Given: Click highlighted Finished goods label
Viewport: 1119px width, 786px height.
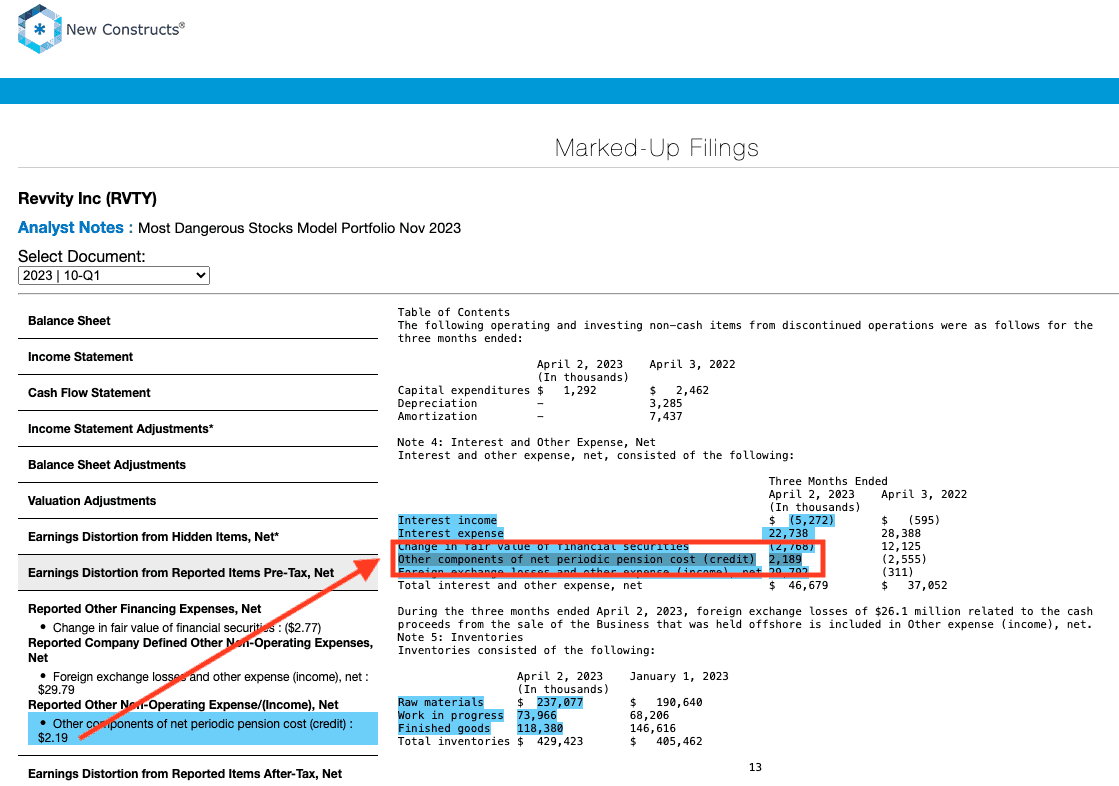Looking at the screenshot, I should [x=444, y=728].
